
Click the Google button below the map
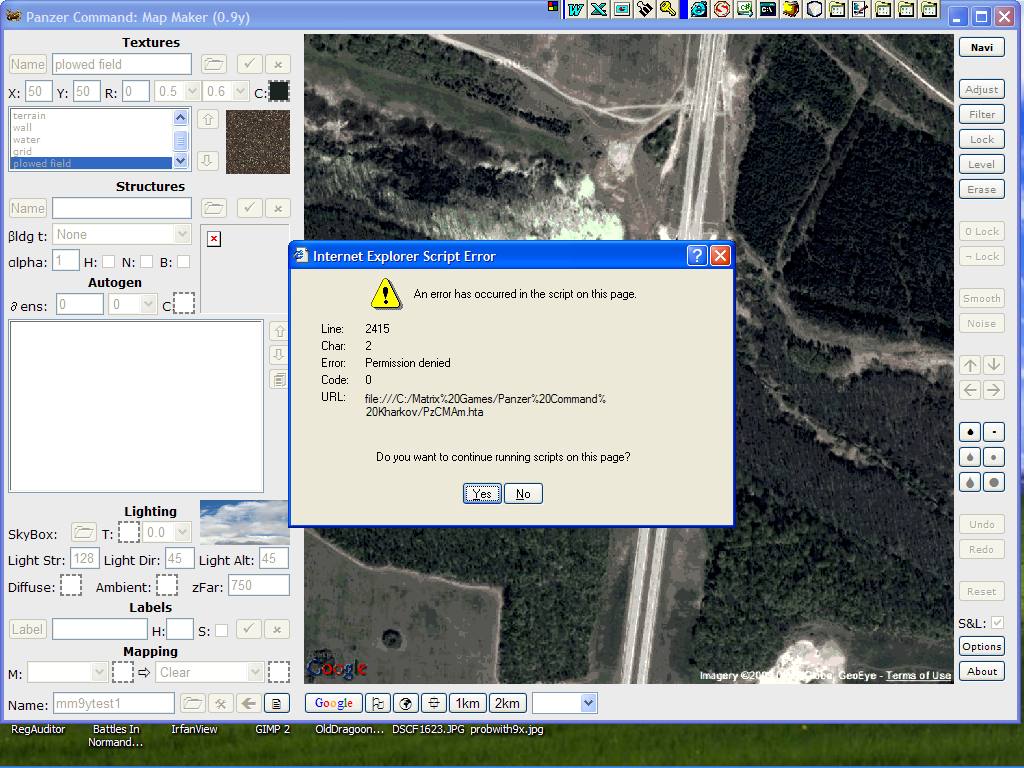tap(334, 703)
